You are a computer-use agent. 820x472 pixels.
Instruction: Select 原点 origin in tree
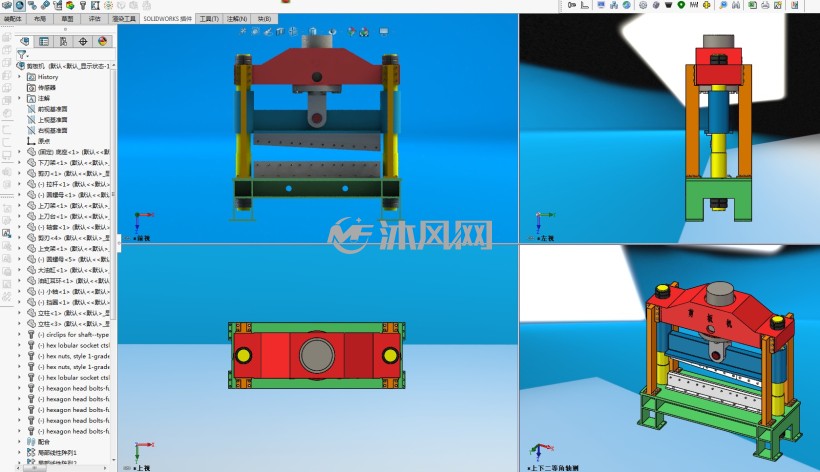44,141
